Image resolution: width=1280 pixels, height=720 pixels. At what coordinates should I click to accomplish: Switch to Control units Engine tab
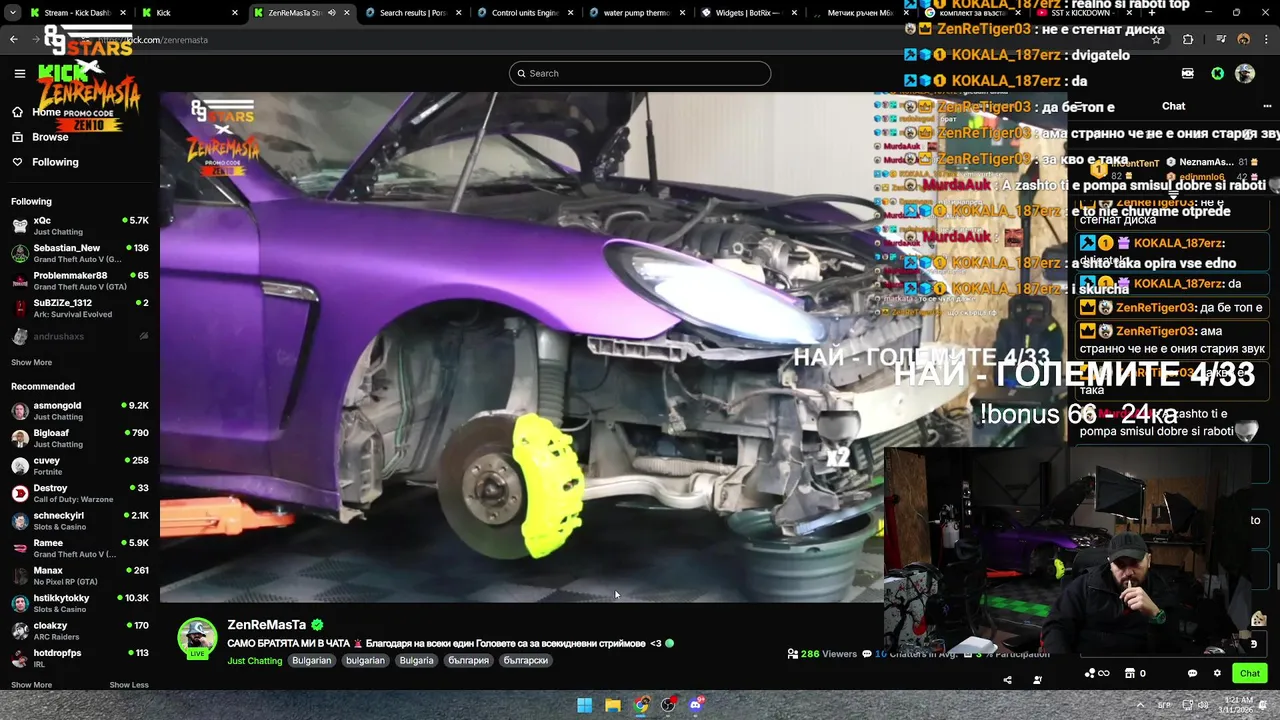click(x=524, y=13)
